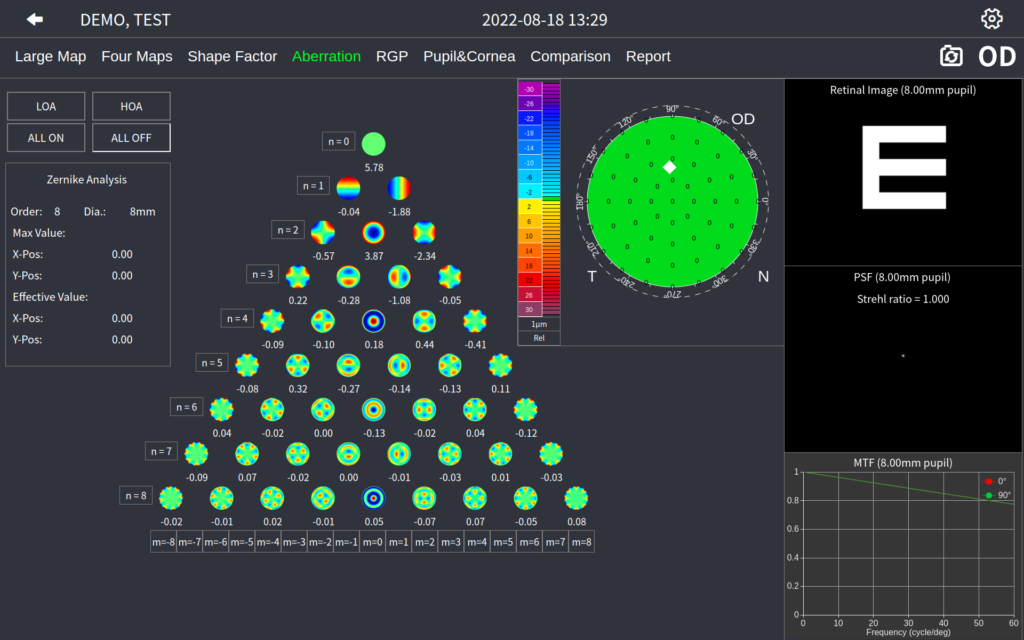Toggle the HOA aberrations button
1024x640 pixels.
click(131, 106)
